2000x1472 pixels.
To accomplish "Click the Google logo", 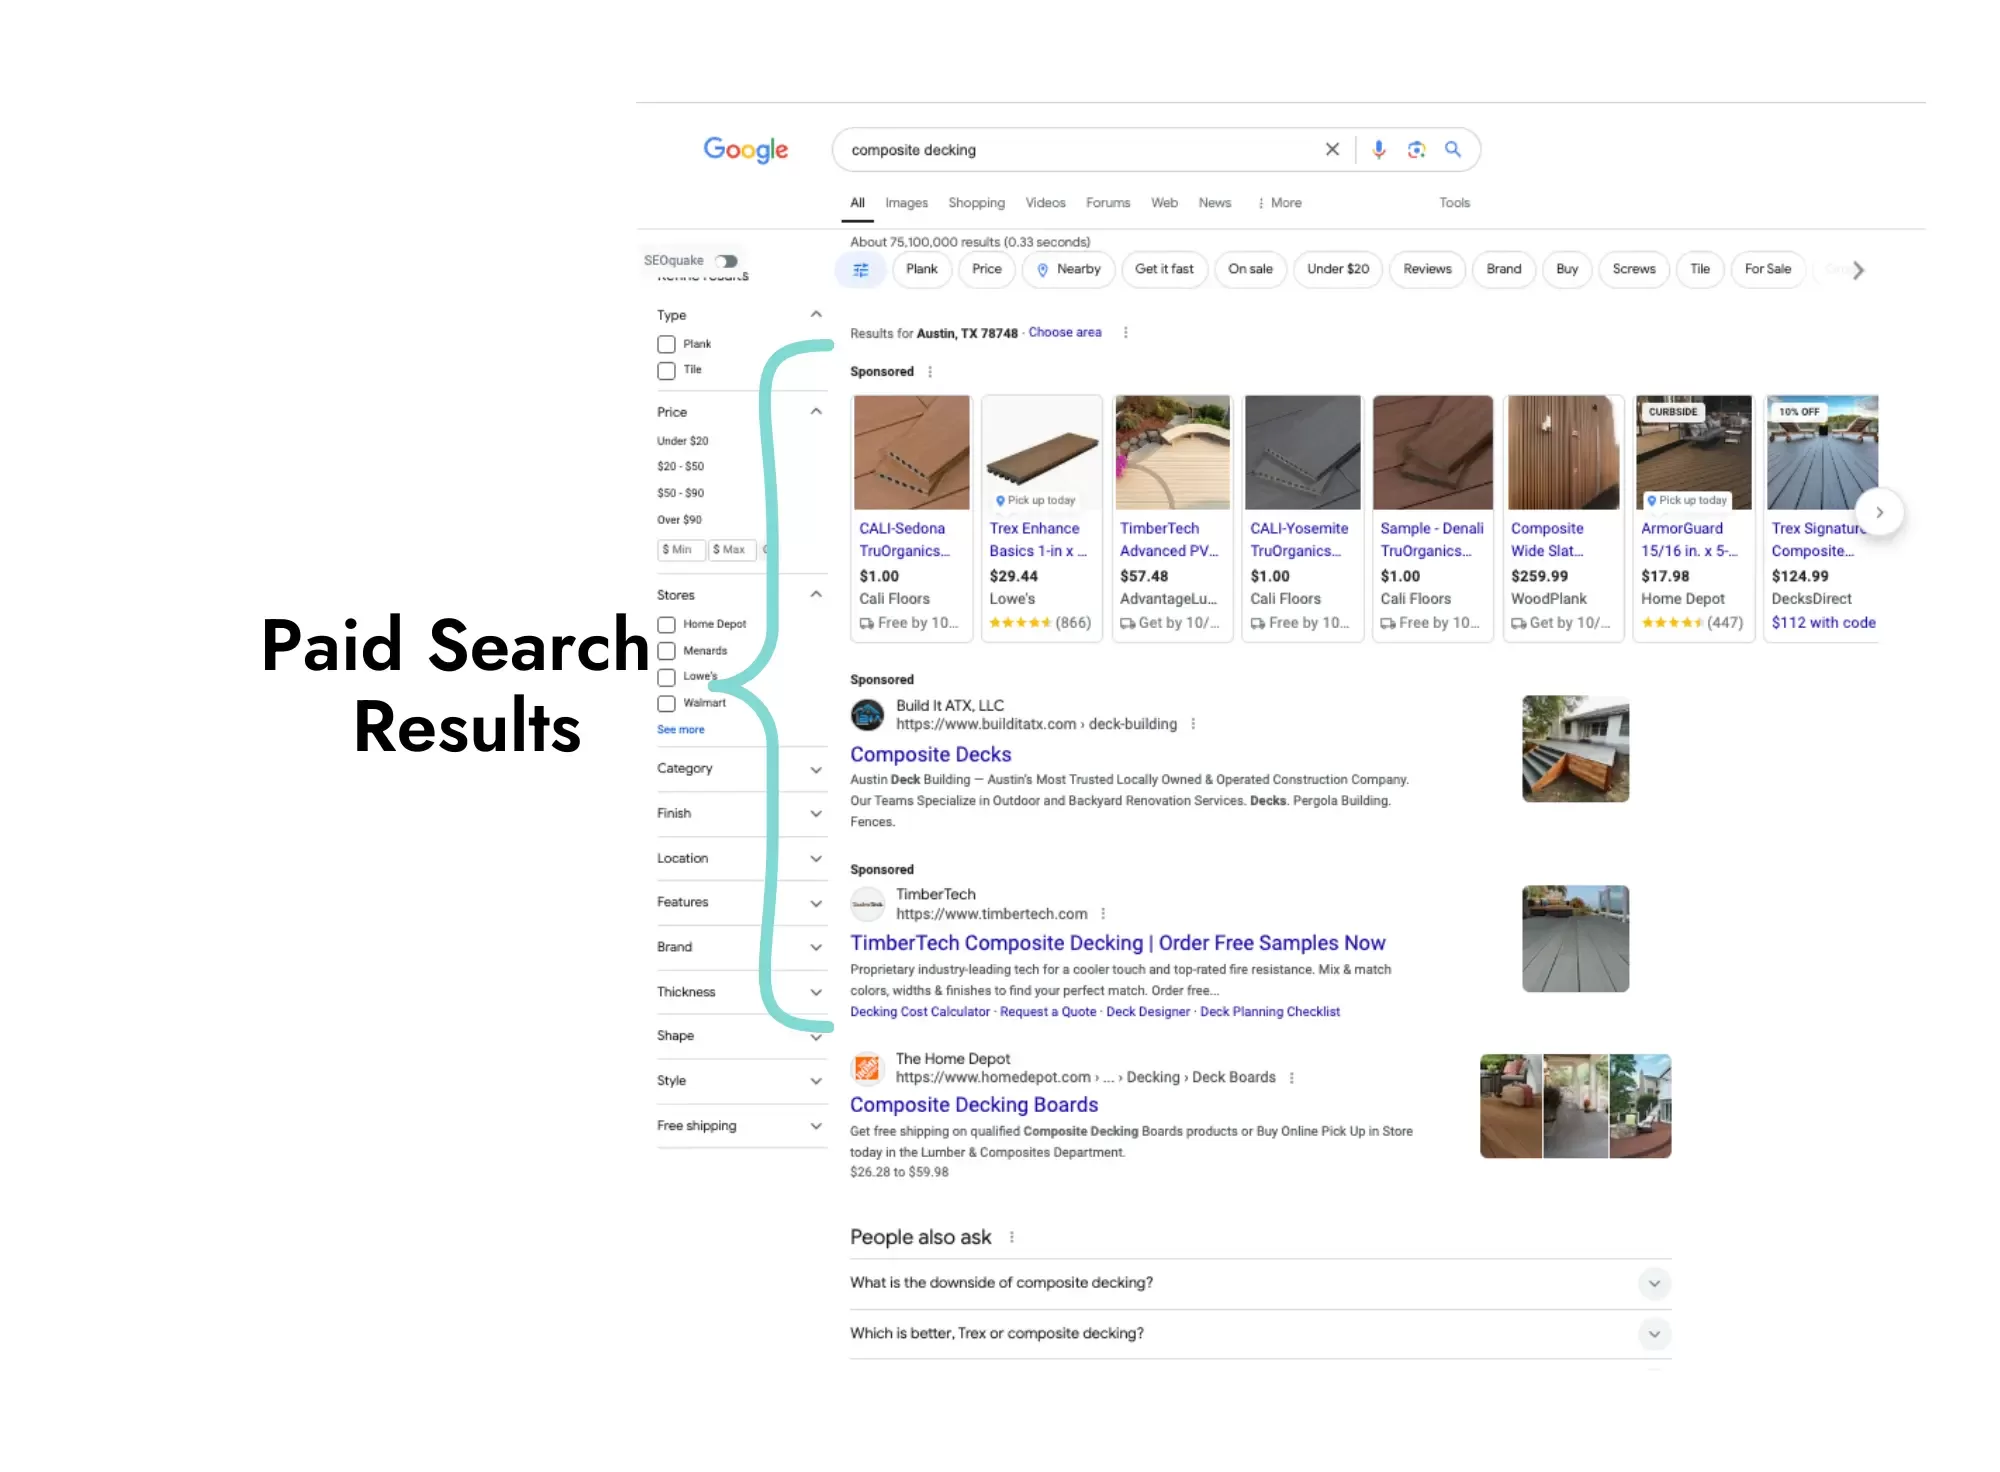I will click(x=745, y=150).
